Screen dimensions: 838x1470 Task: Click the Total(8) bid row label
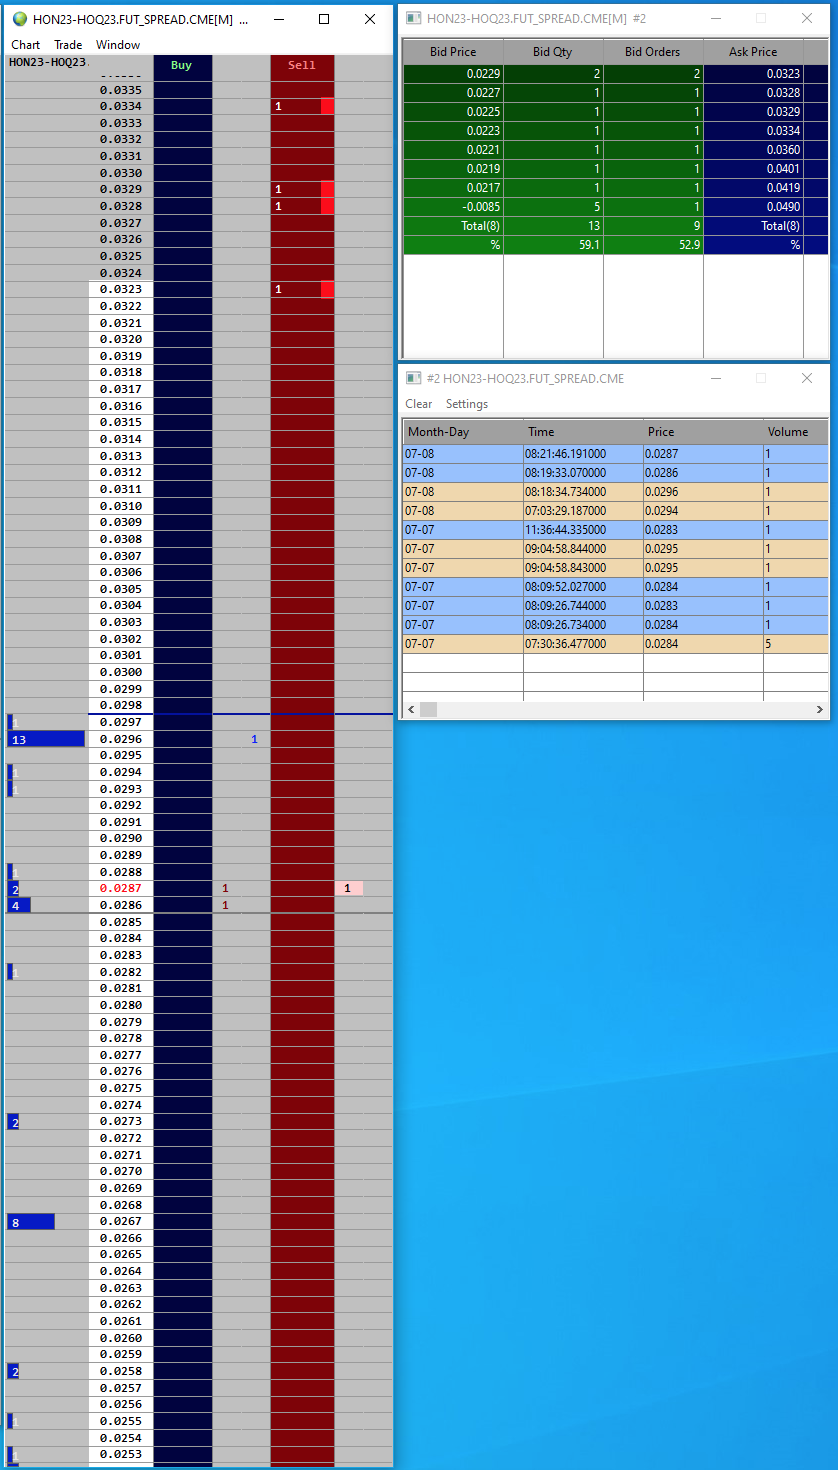pos(453,226)
